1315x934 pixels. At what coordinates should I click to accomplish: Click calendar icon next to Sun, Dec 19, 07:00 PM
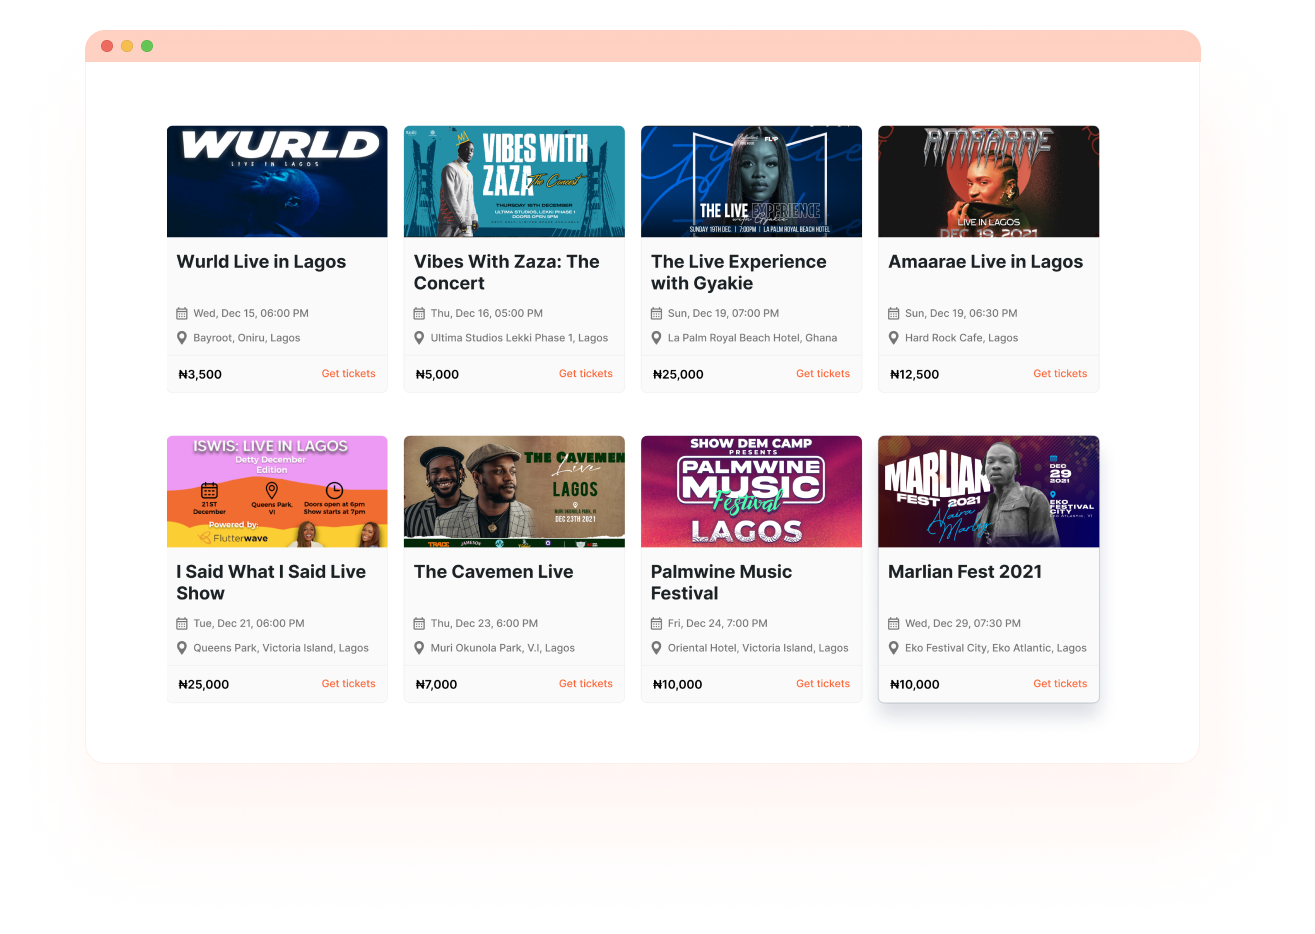point(656,313)
